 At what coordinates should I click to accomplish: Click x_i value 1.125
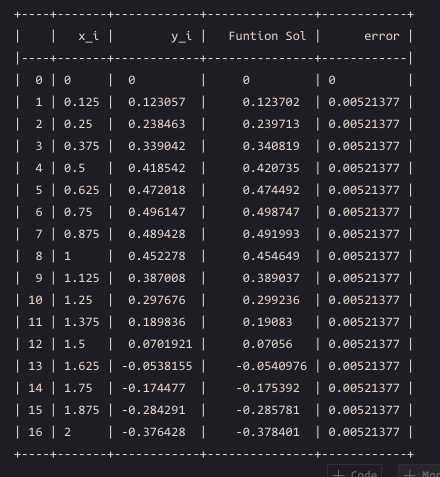tap(82, 278)
